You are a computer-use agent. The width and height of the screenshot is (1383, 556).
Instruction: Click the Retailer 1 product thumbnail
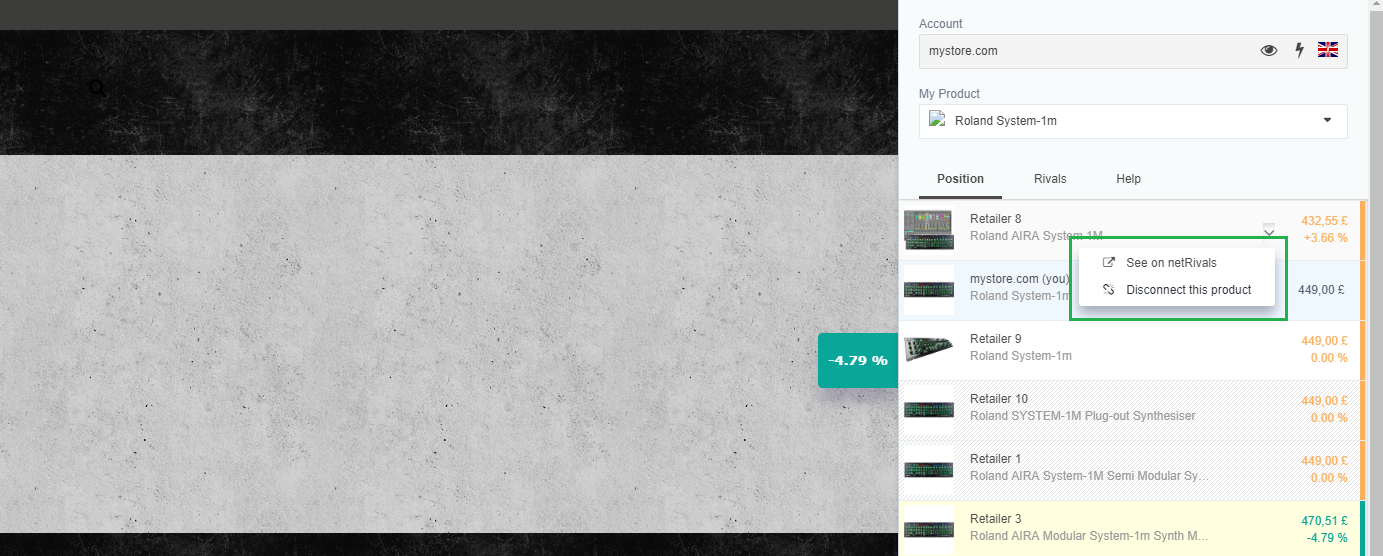[x=928, y=470]
